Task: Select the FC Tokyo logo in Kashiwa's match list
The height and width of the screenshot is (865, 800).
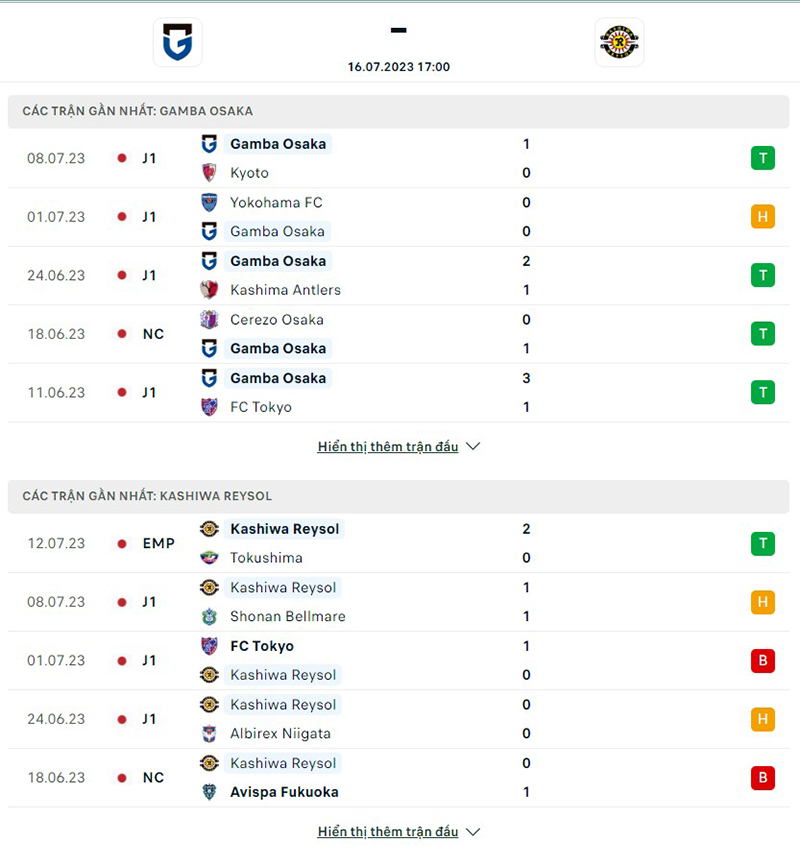Action: coord(210,646)
